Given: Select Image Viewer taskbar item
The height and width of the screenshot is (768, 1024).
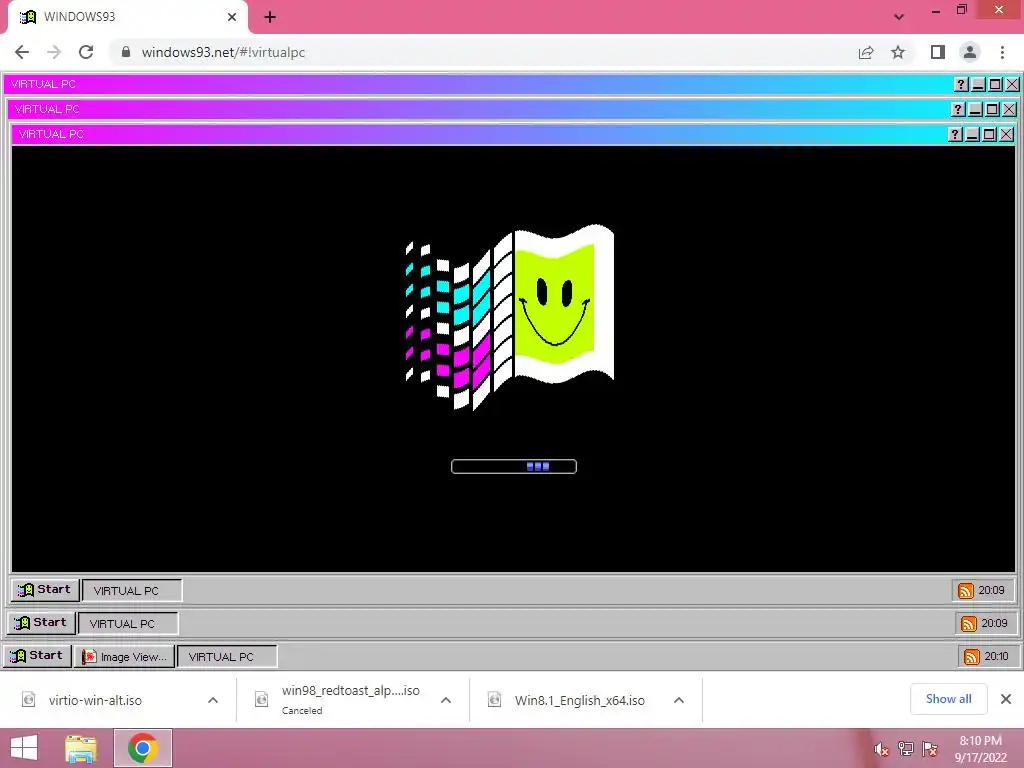Looking at the screenshot, I should [x=124, y=656].
